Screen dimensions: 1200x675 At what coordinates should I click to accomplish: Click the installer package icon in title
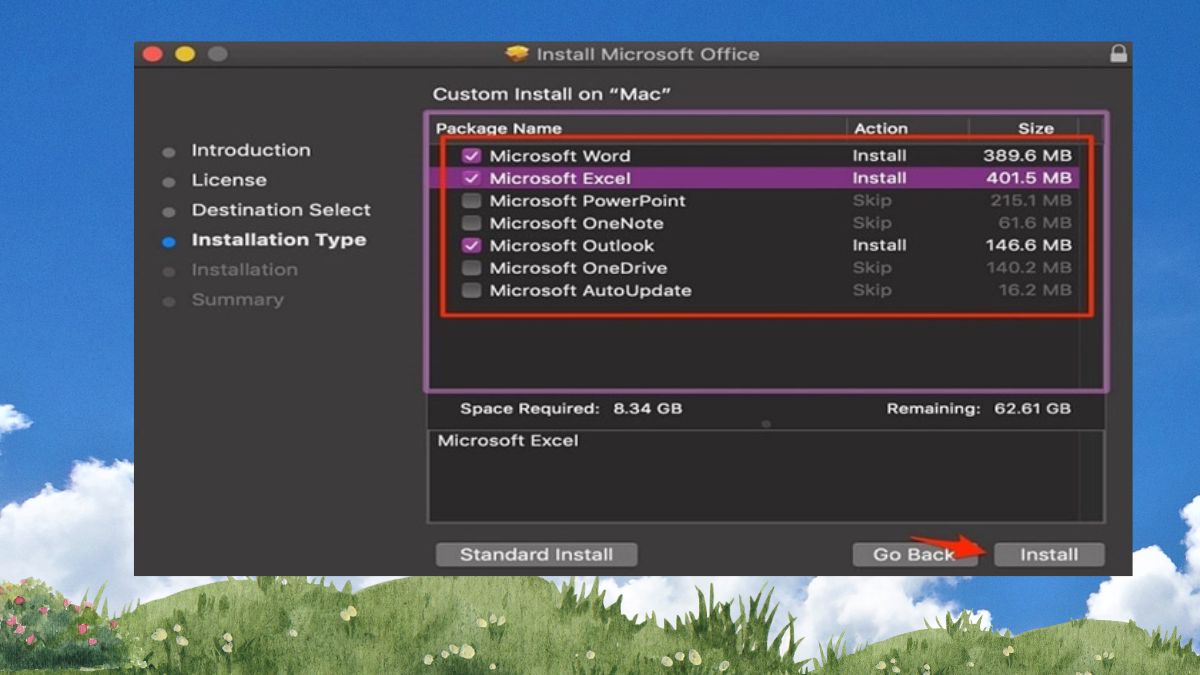[x=517, y=54]
